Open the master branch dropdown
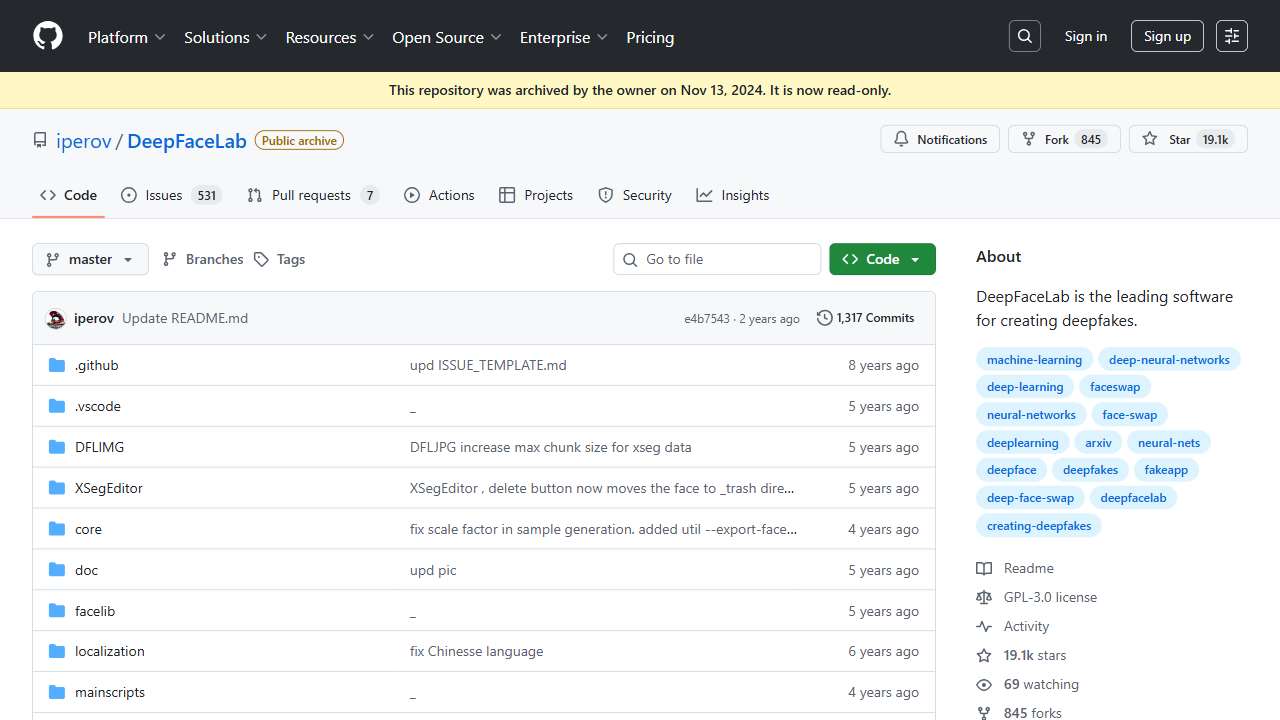Viewport: 1280px width, 720px height. pos(90,259)
